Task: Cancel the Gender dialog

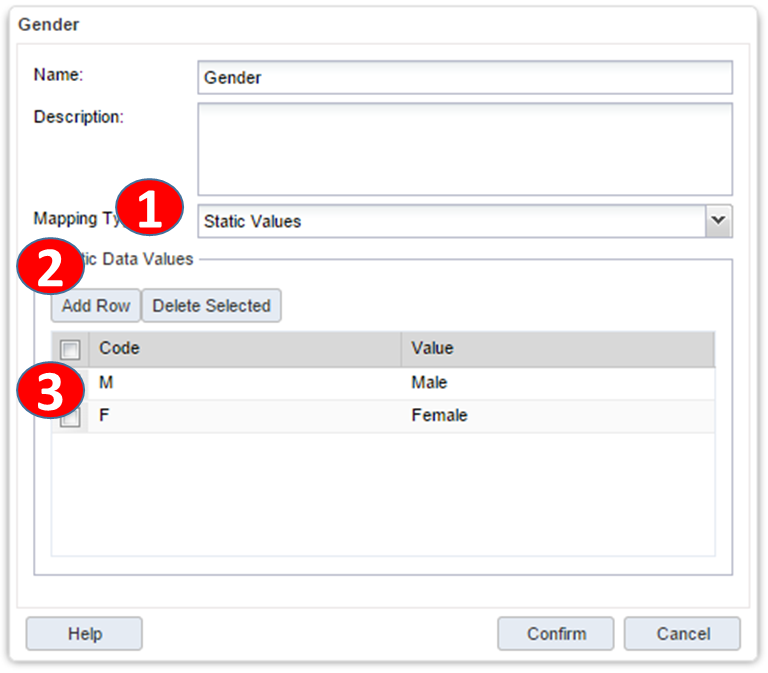Action: [682, 633]
